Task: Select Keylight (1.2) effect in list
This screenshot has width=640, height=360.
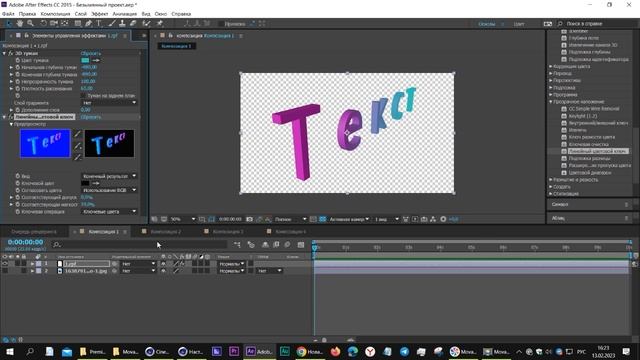Action: click(x=583, y=116)
